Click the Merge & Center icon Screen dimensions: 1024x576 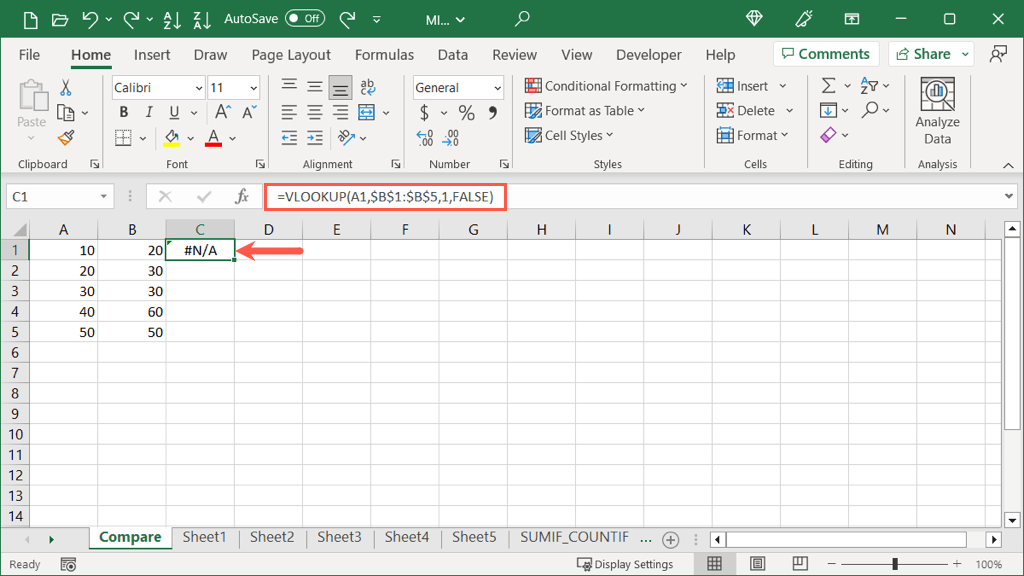click(x=366, y=113)
